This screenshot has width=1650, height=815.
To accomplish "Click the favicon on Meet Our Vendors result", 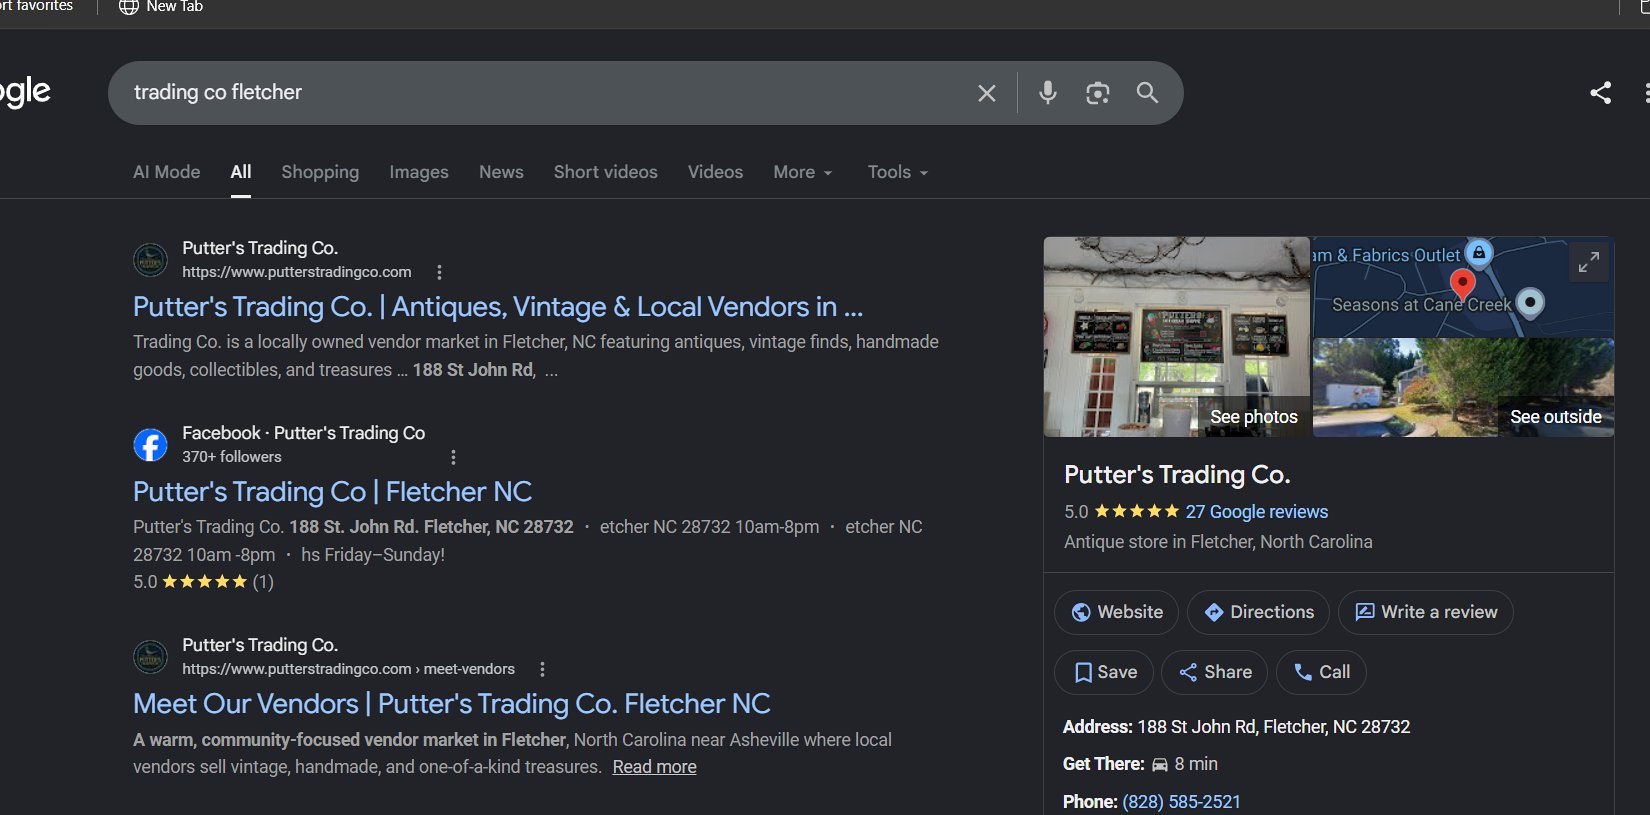I will coord(151,656).
